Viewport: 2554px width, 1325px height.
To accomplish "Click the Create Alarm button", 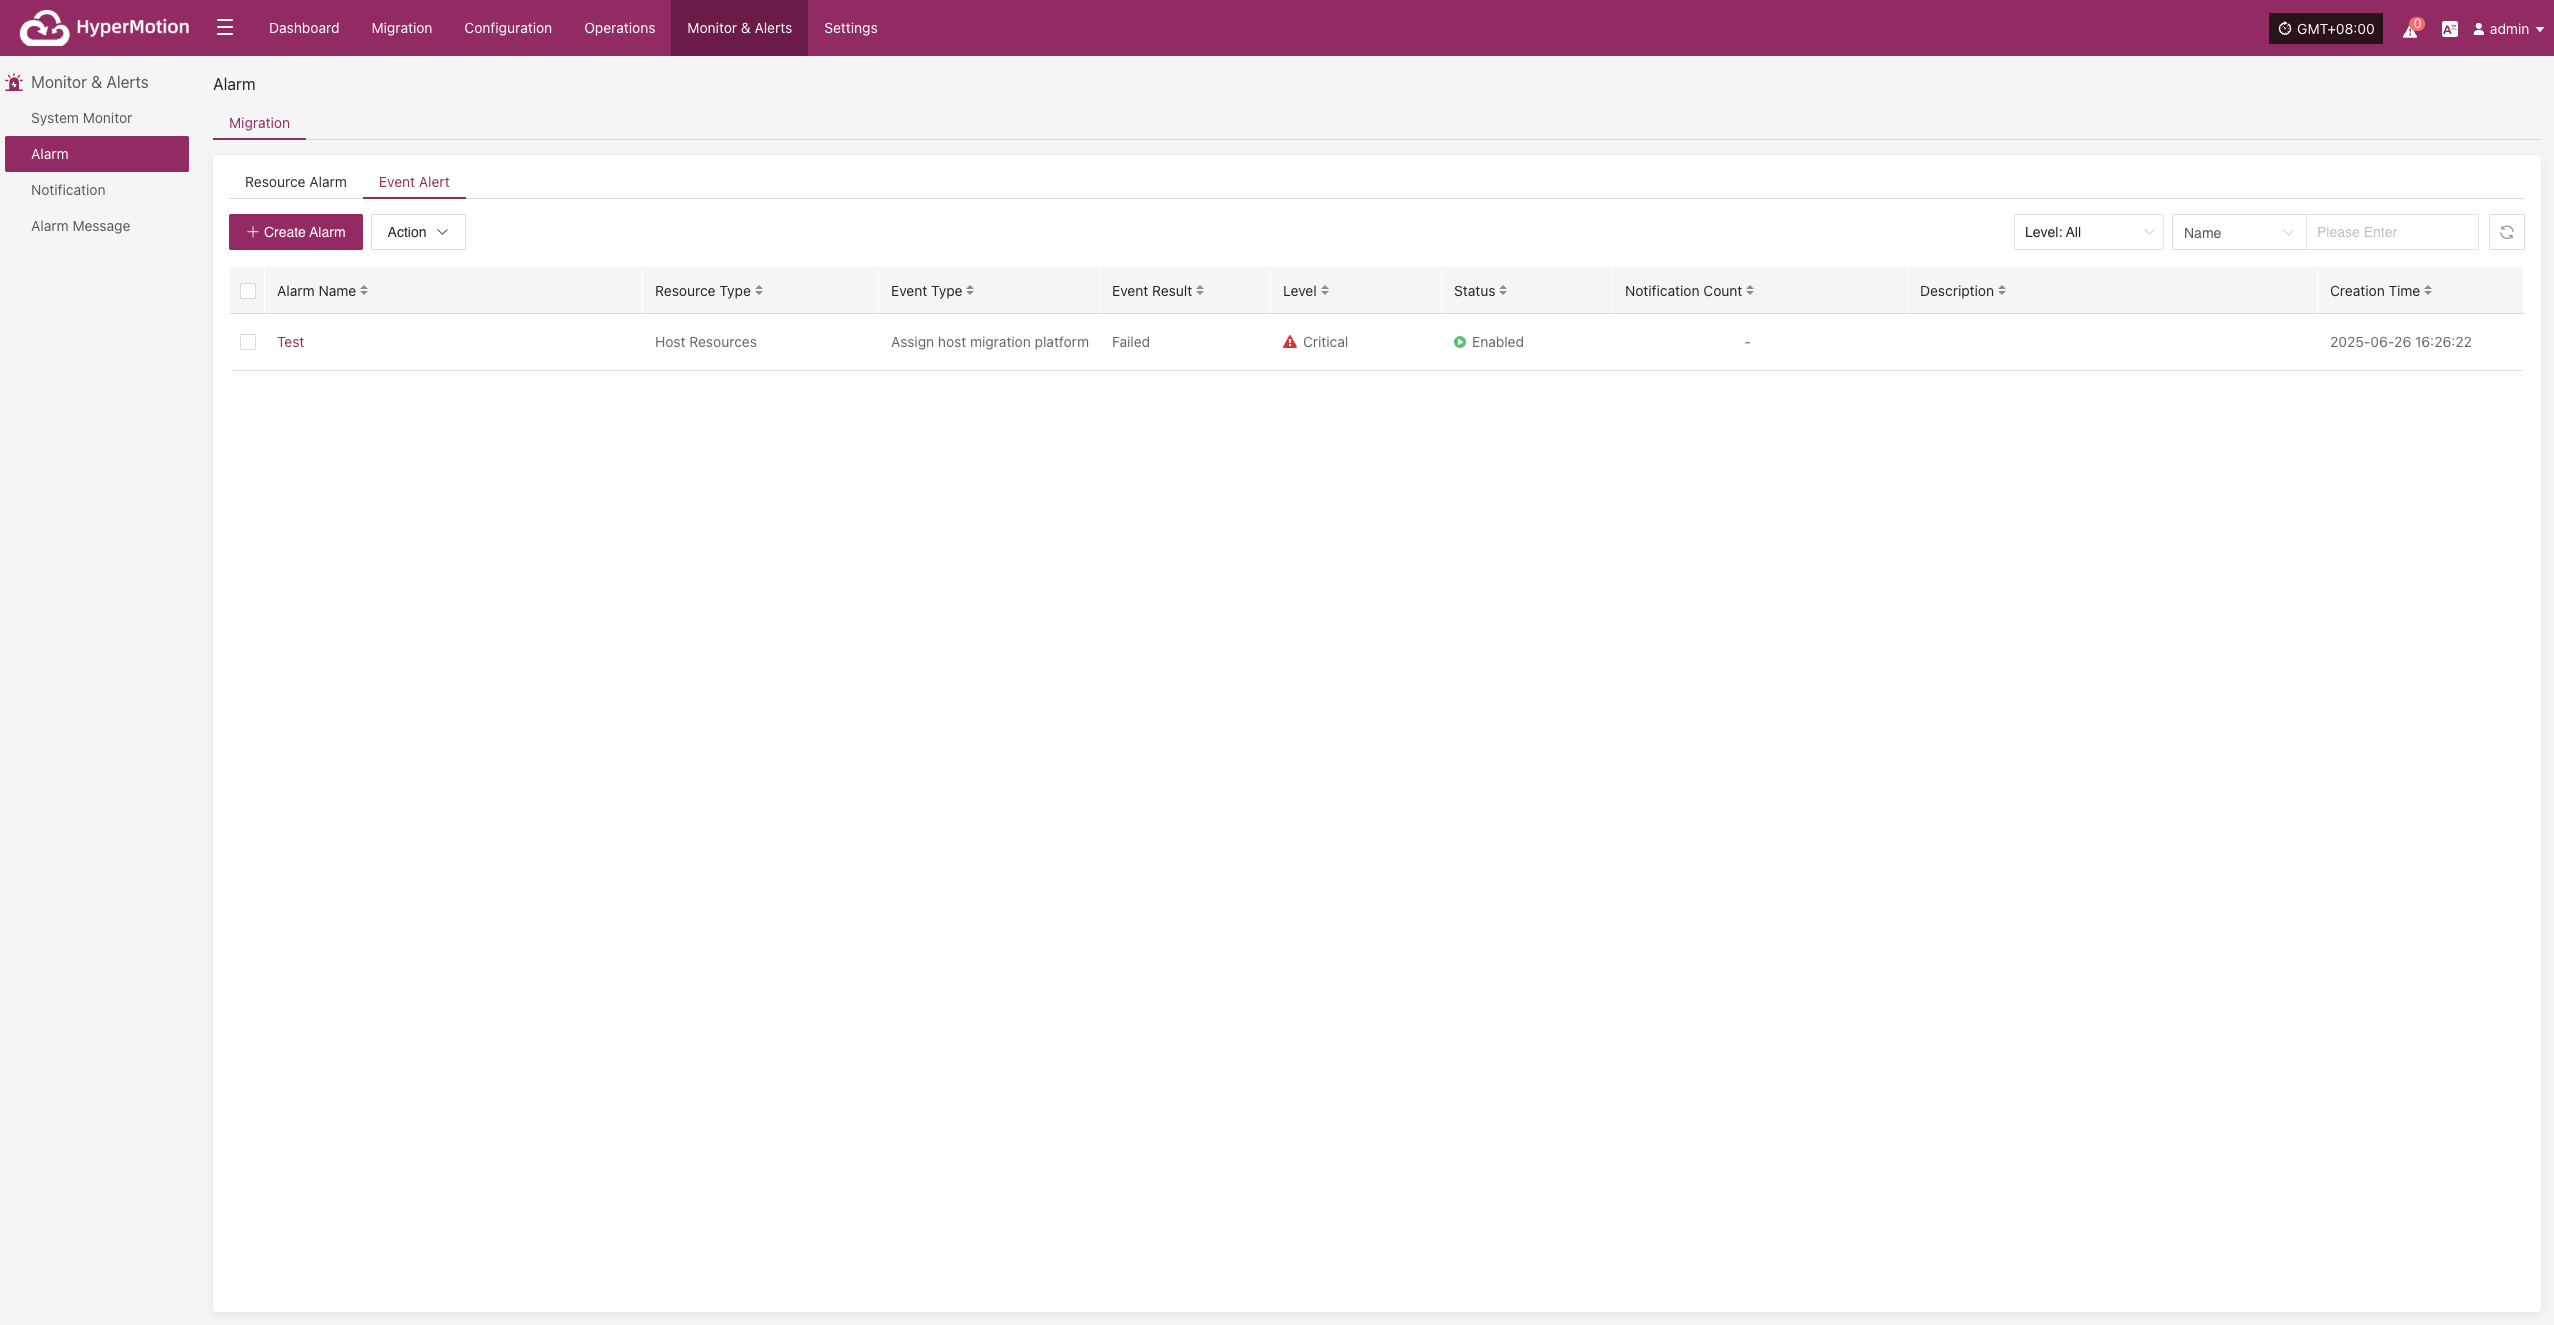I will click(x=296, y=232).
